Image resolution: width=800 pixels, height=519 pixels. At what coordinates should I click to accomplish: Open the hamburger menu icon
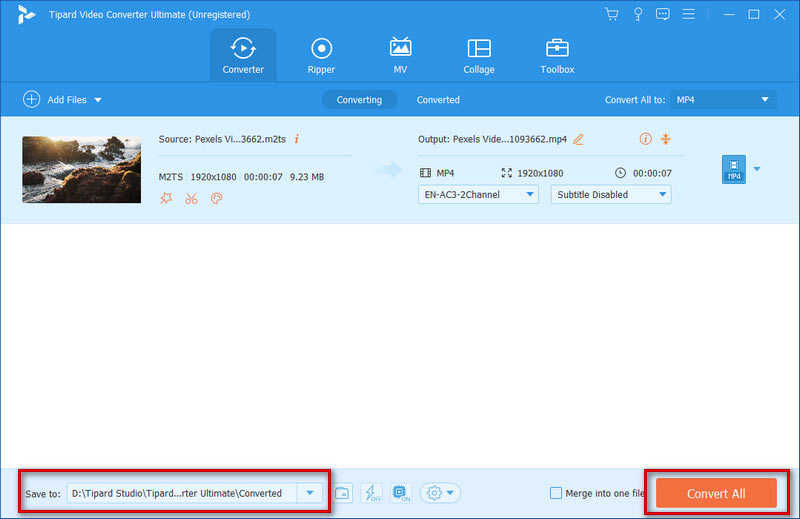(688, 14)
